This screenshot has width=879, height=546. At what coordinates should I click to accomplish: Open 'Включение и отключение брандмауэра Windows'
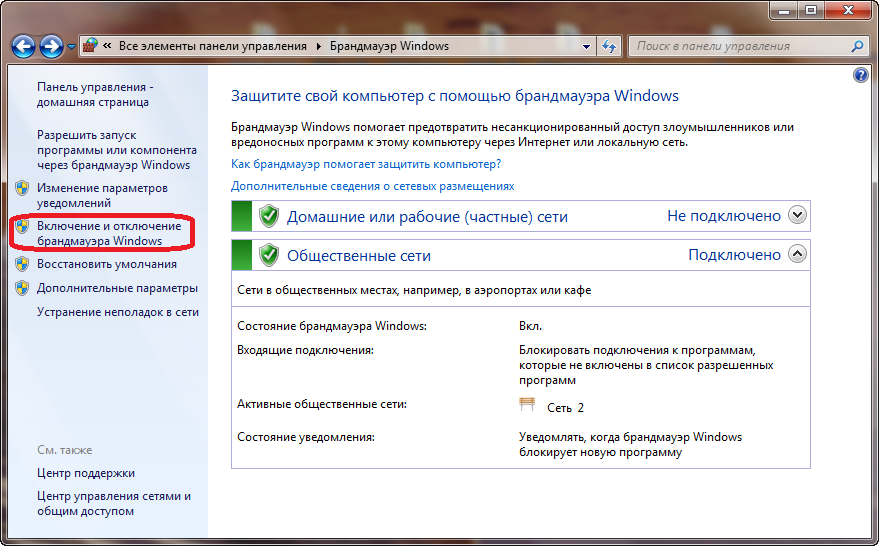pyautogui.click(x=109, y=233)
